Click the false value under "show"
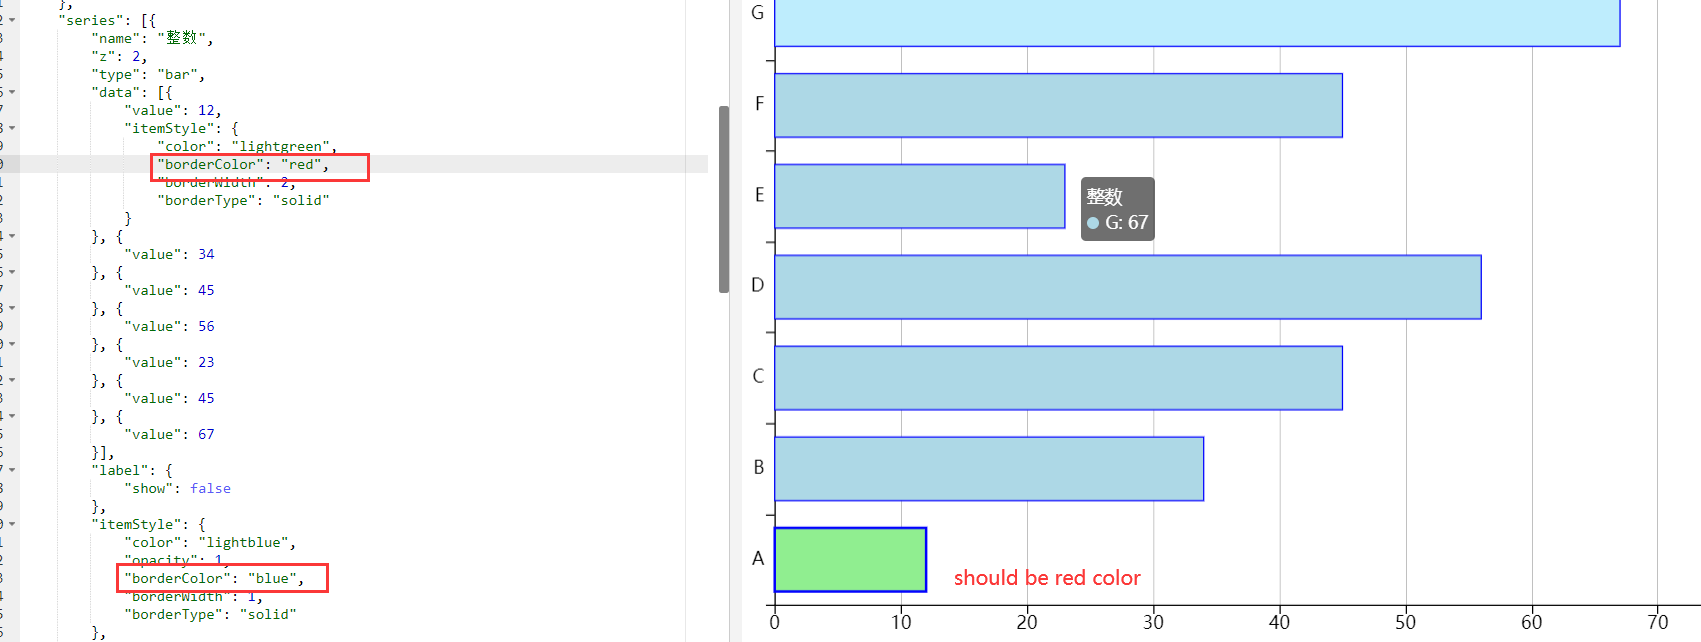Screen dimensions: 1701x642 (210, 488)
